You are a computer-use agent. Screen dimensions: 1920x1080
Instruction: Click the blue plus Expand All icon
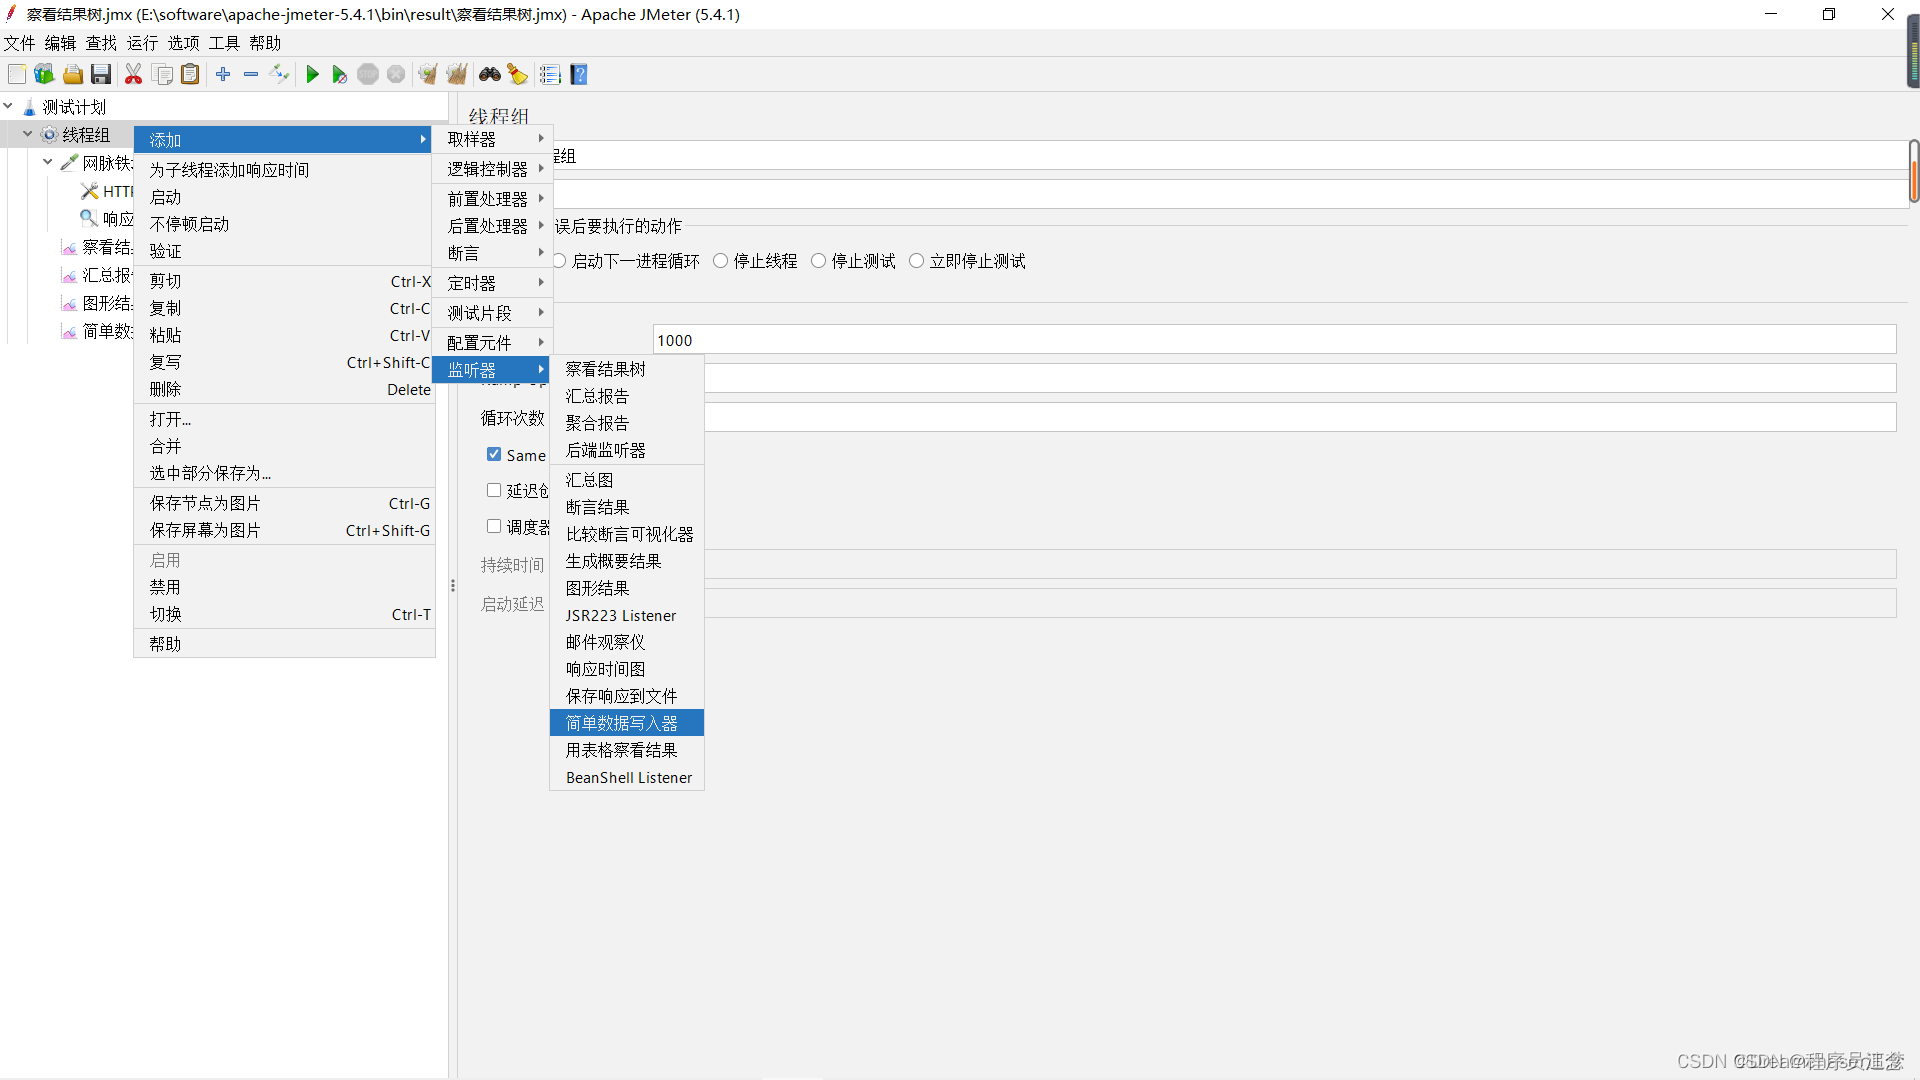[x=223, y=75]
